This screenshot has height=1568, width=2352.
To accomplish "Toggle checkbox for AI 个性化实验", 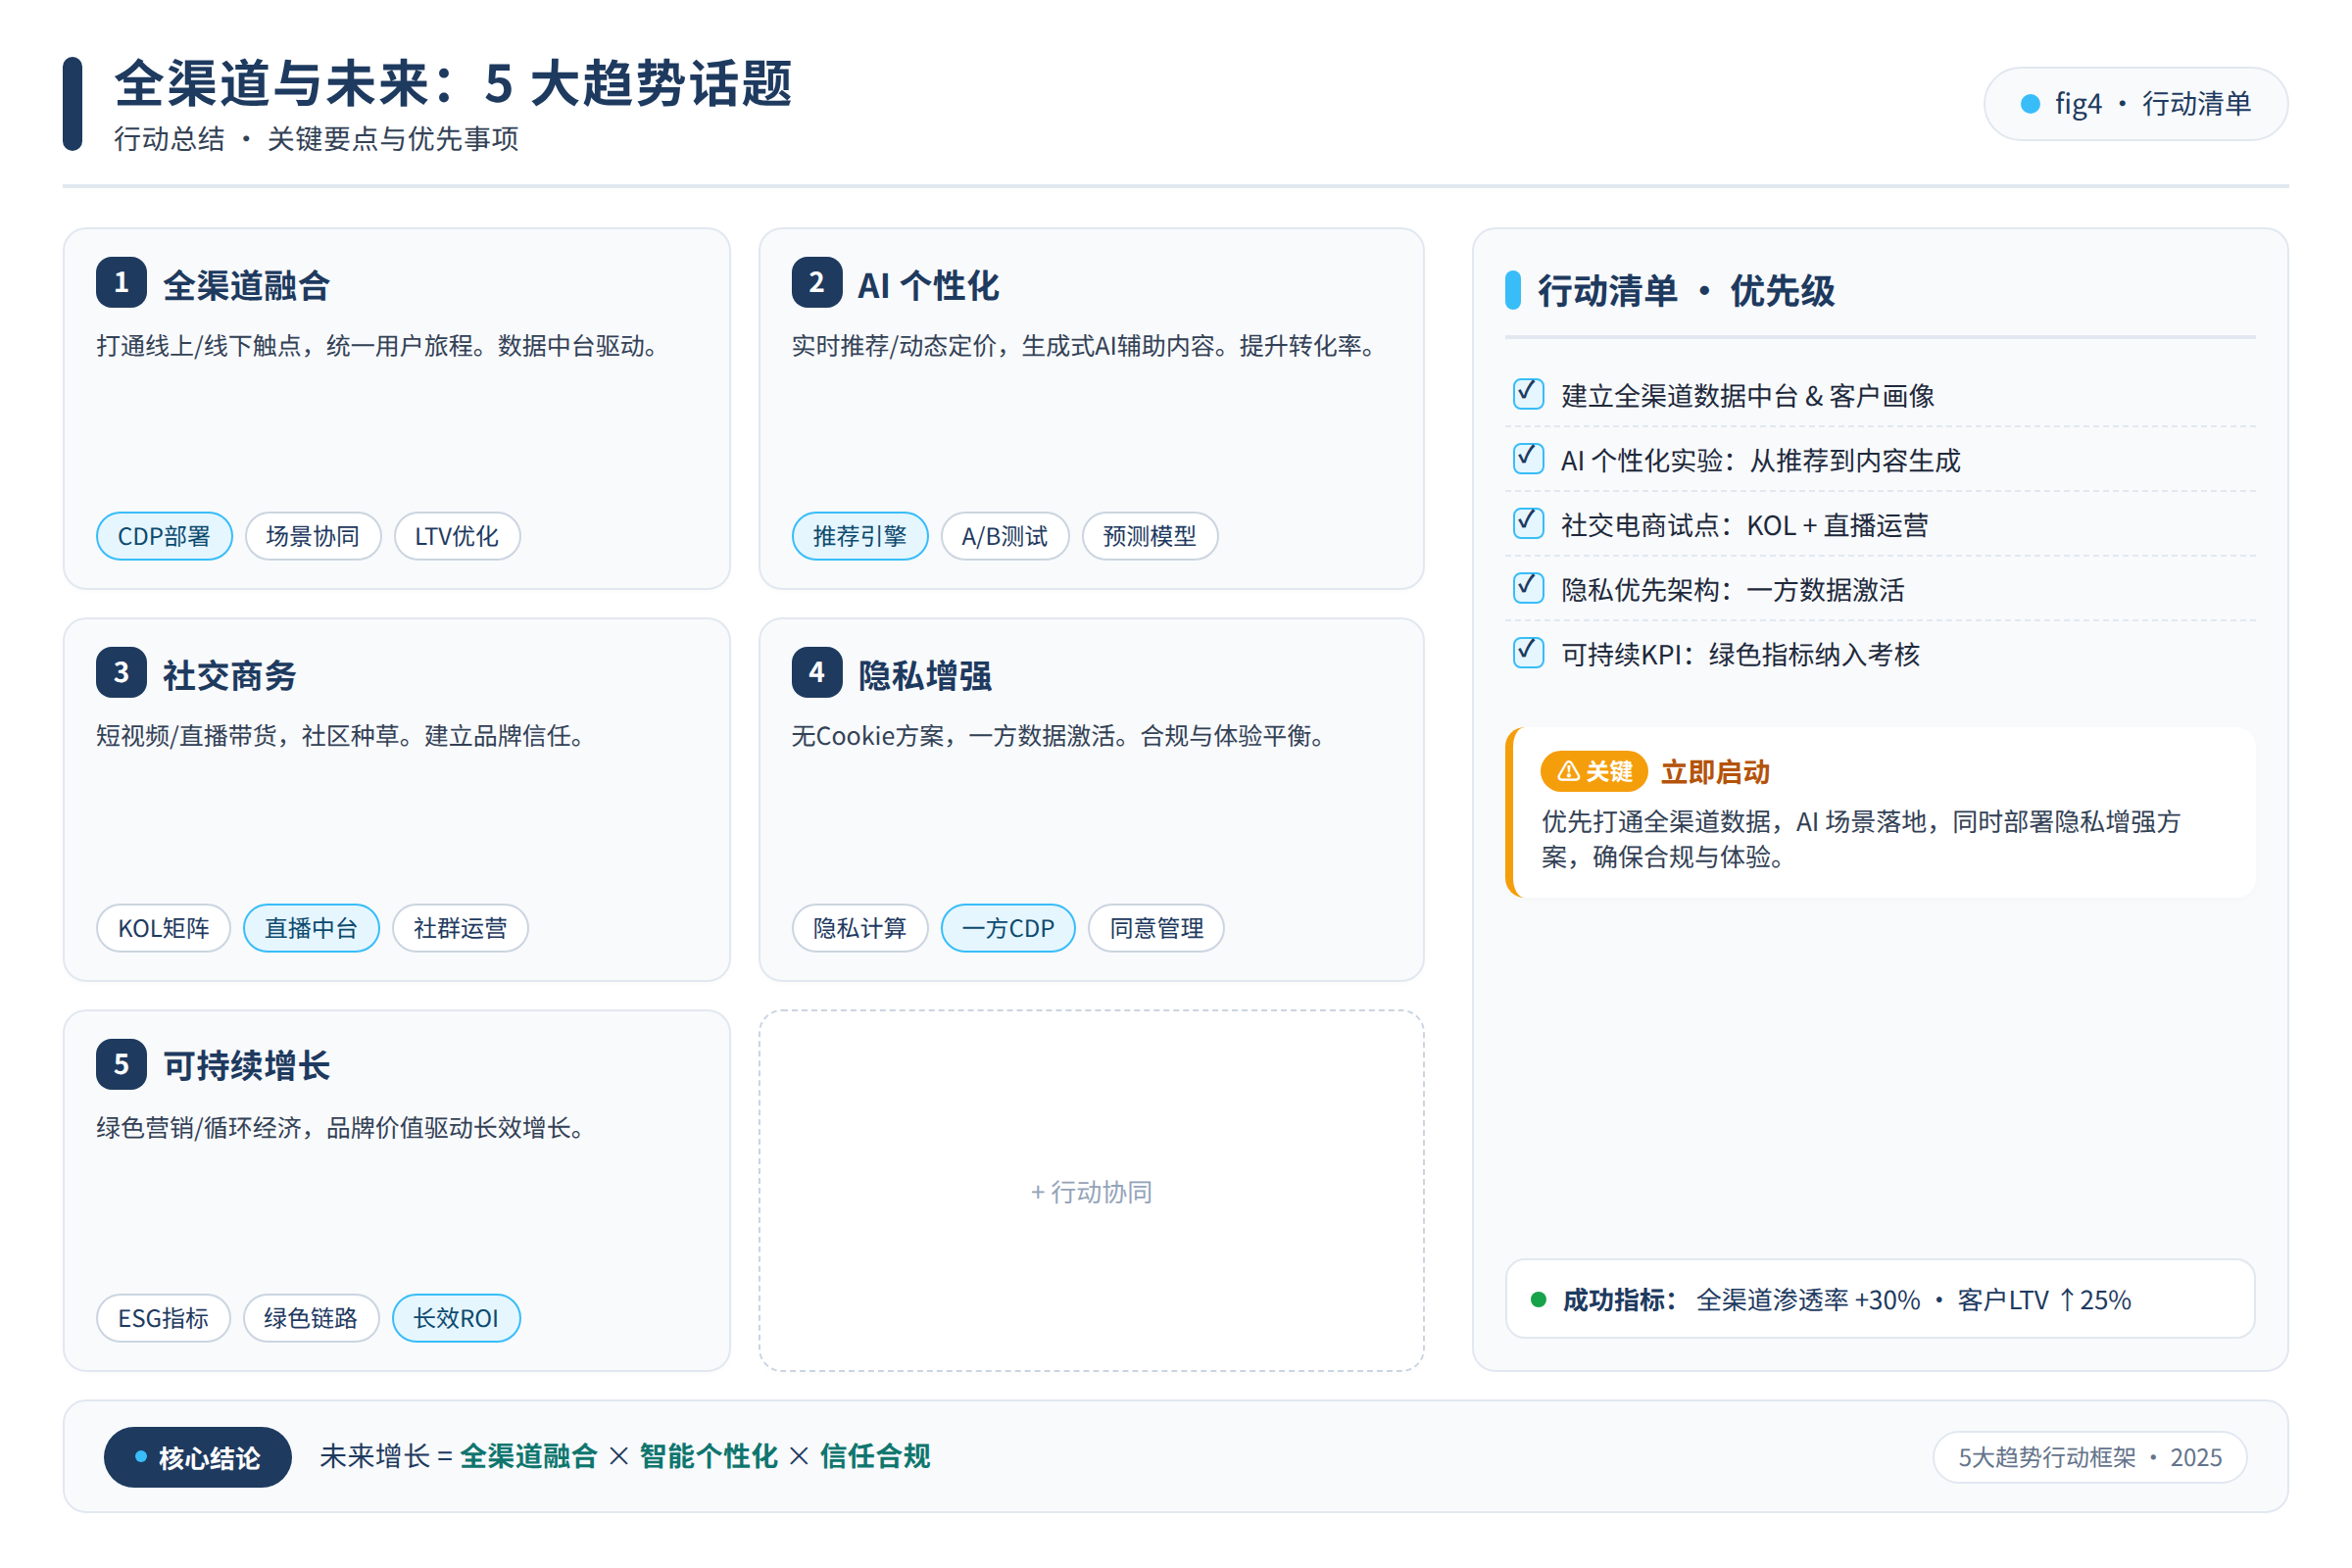I will point(1528,459).
